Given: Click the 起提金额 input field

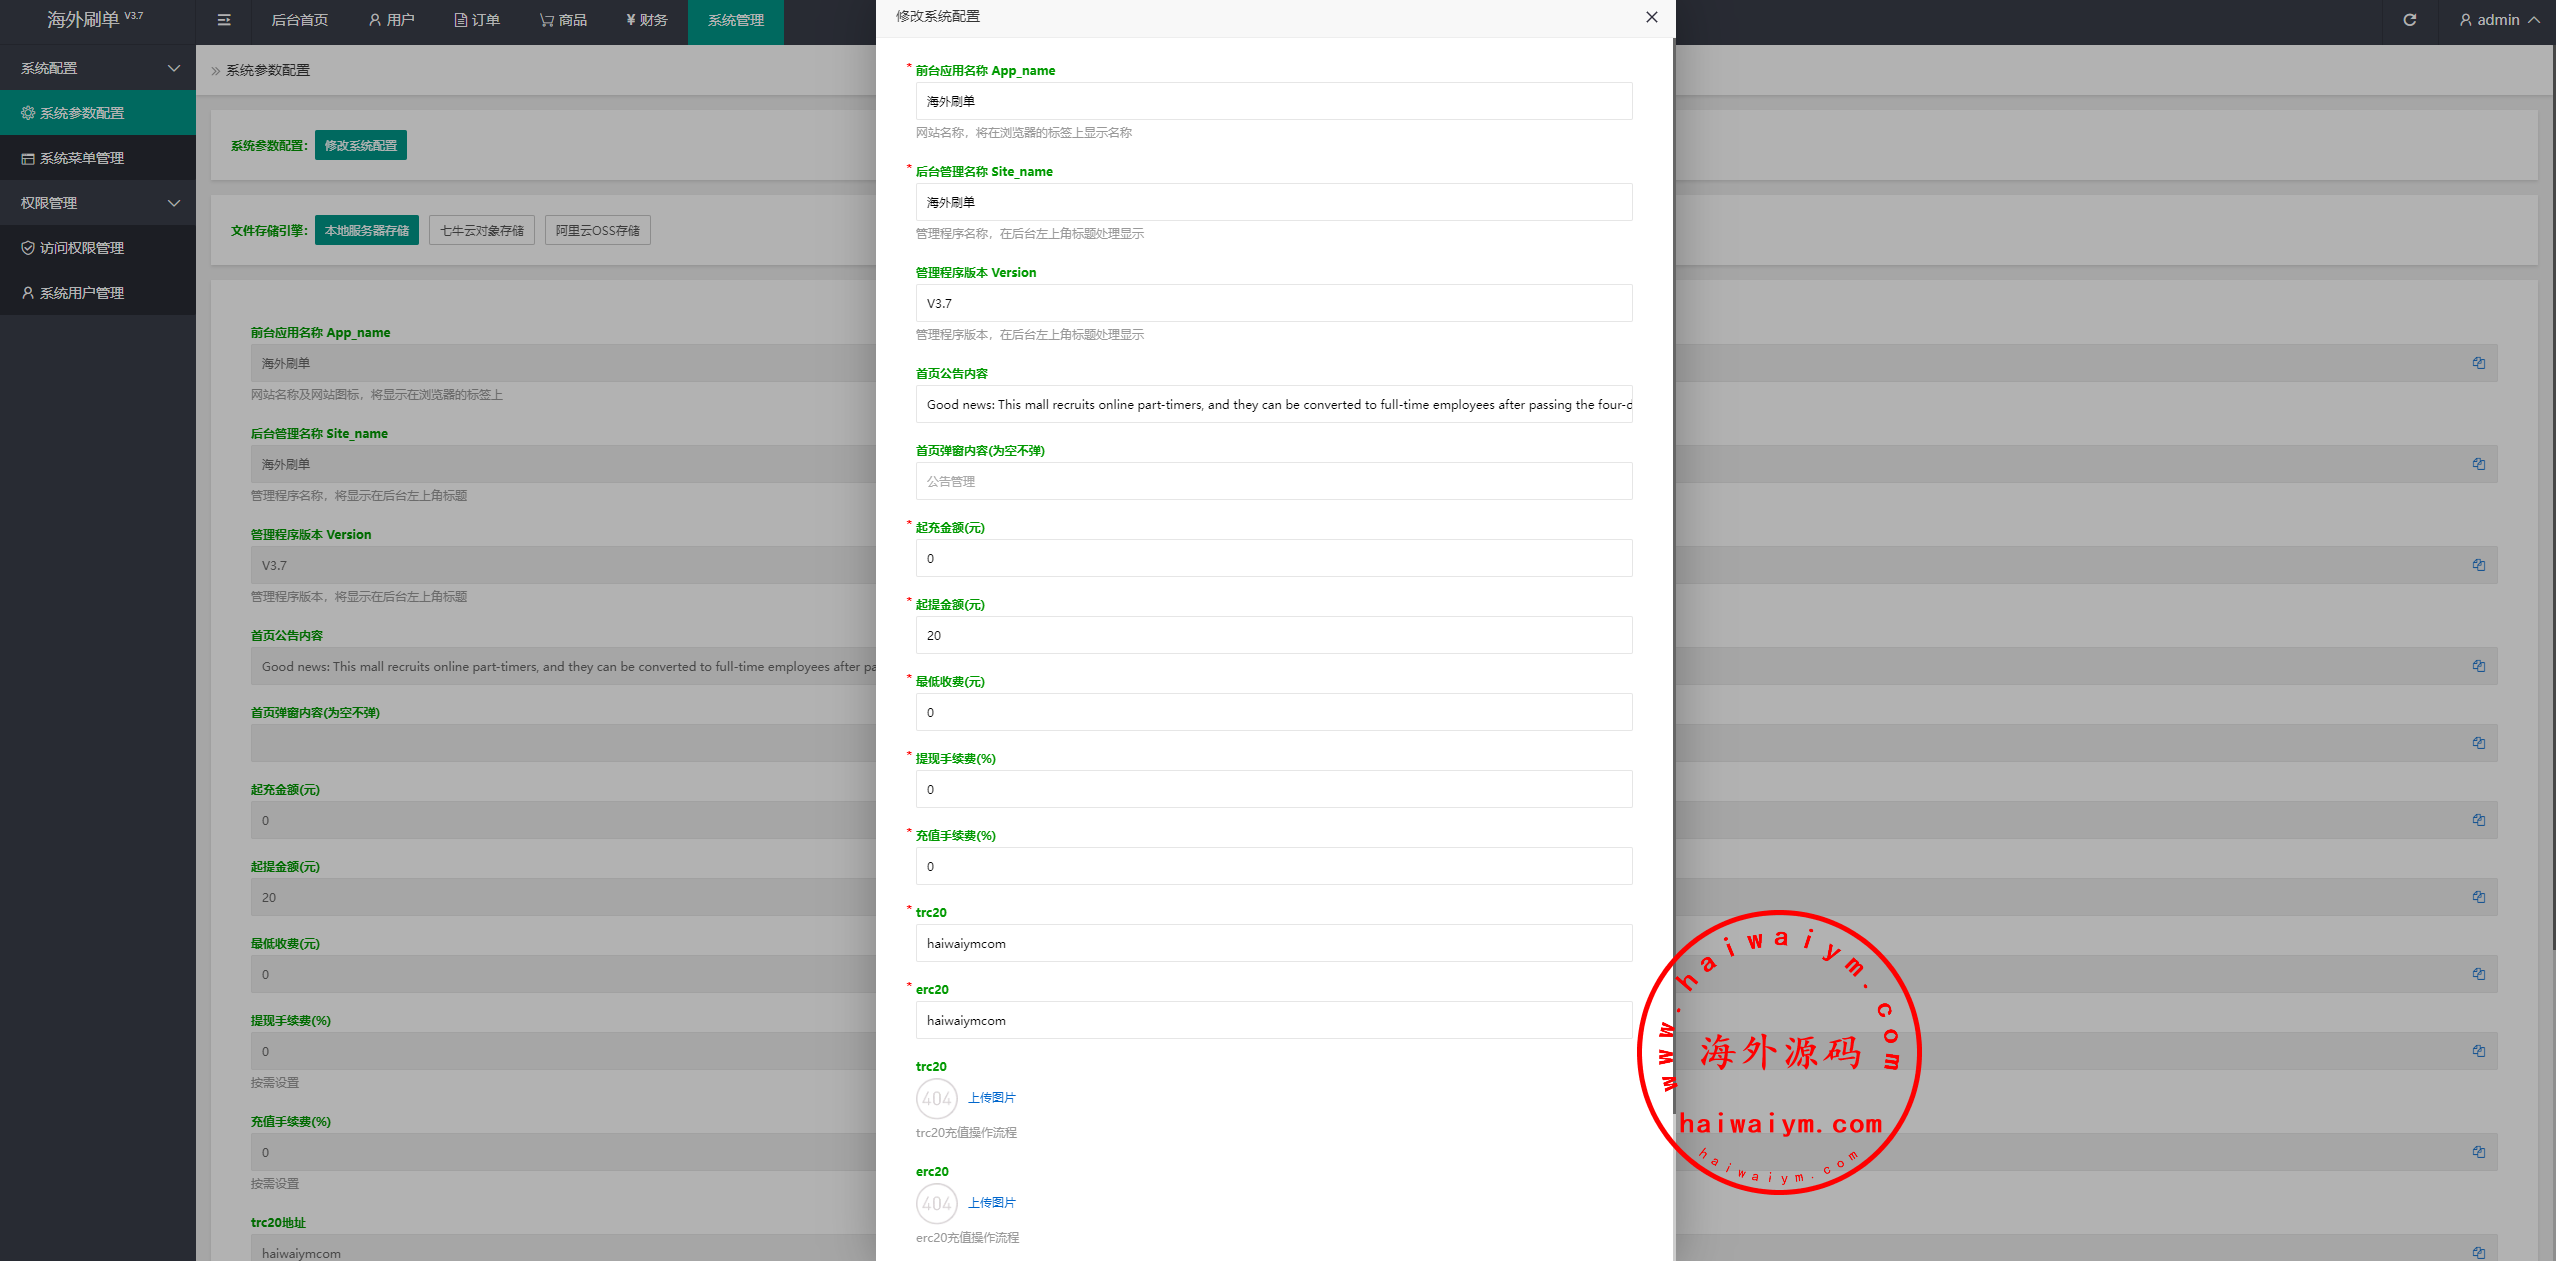Looking at the screenshot, I should [1273, 635].
